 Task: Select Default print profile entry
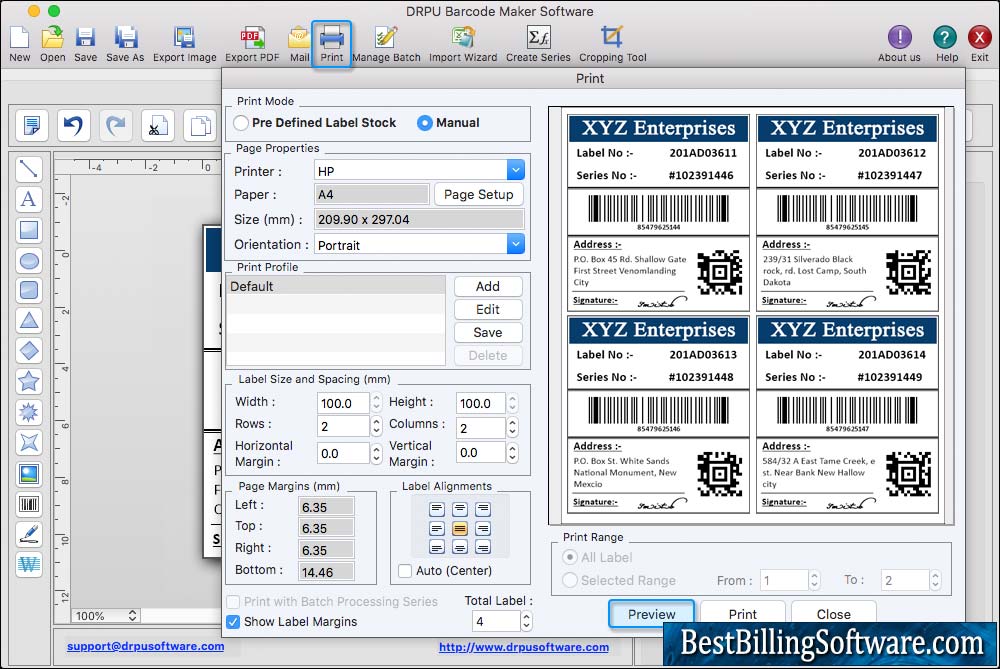point(335,286)
